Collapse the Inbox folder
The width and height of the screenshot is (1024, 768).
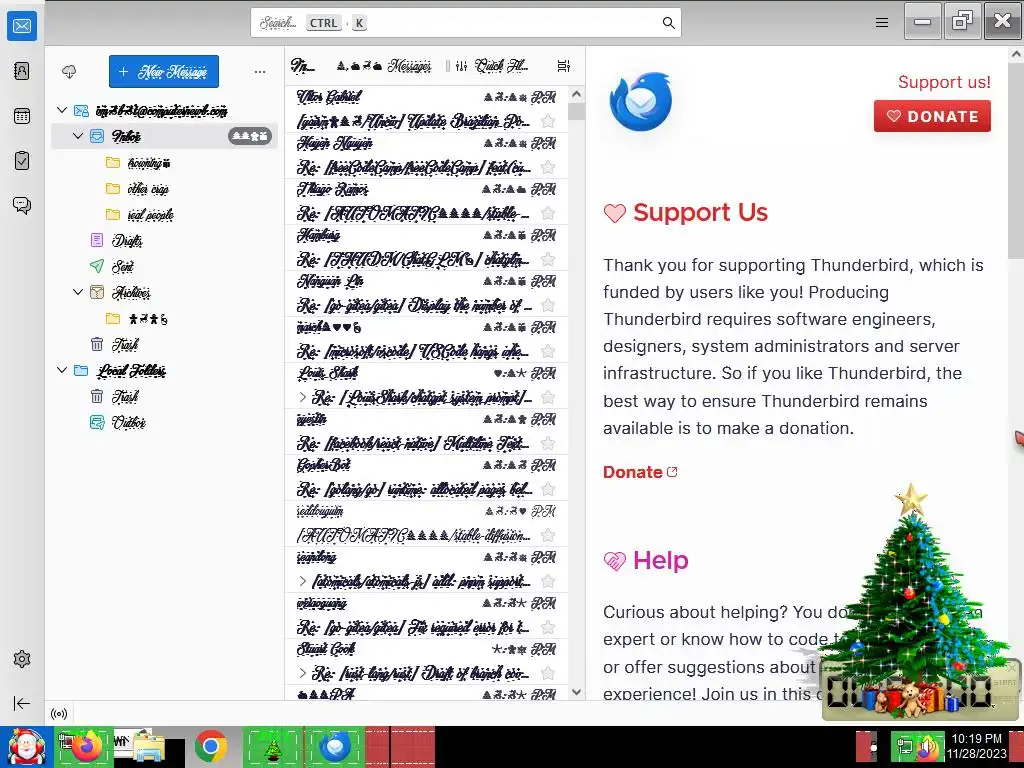[x=78, y=136]
